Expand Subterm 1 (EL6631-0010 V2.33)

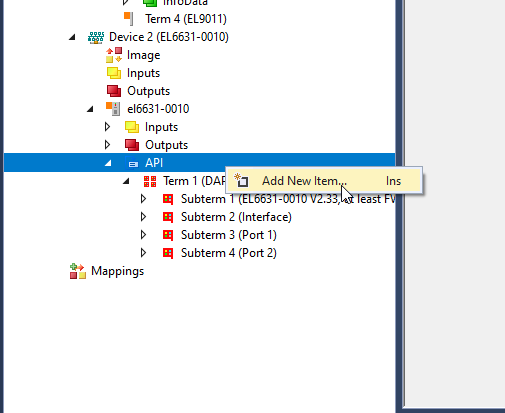point(143,199)
